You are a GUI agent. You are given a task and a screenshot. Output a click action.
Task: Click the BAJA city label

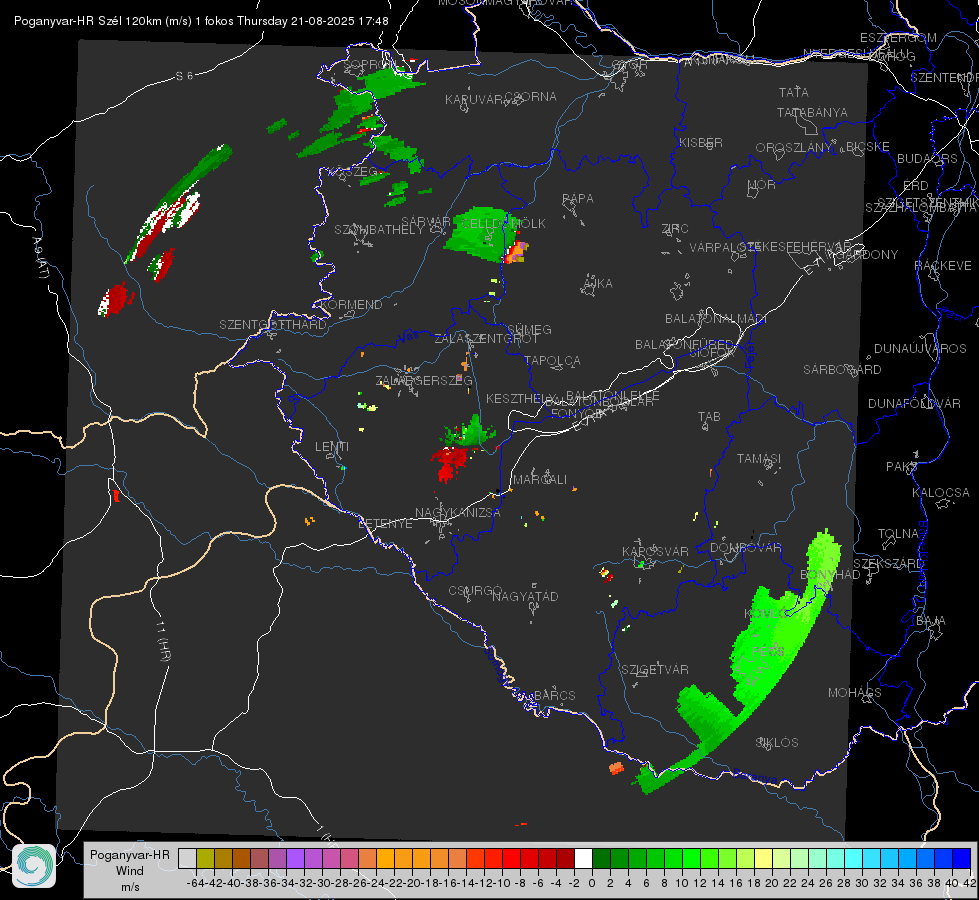pyautogui.click(x=931, y=621)
